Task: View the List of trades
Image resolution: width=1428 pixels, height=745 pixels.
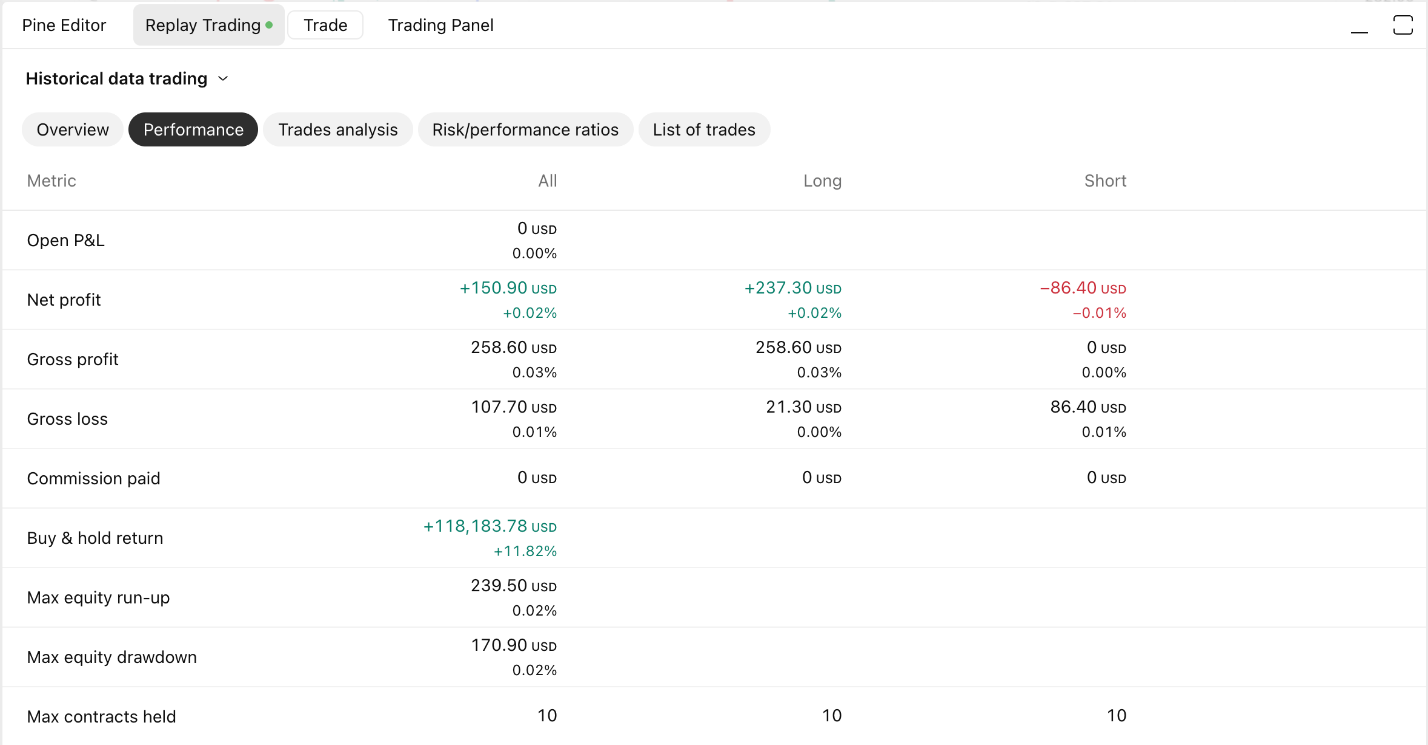Action: (704, 130)
